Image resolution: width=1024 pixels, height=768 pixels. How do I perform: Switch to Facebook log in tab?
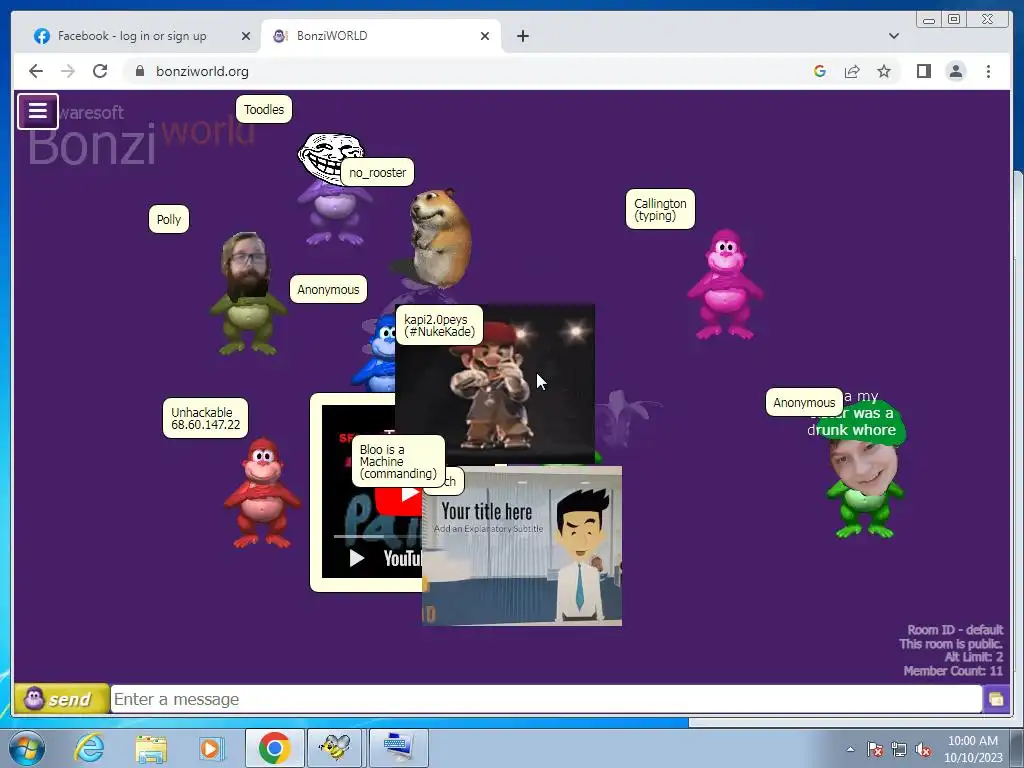click(131, 36)
